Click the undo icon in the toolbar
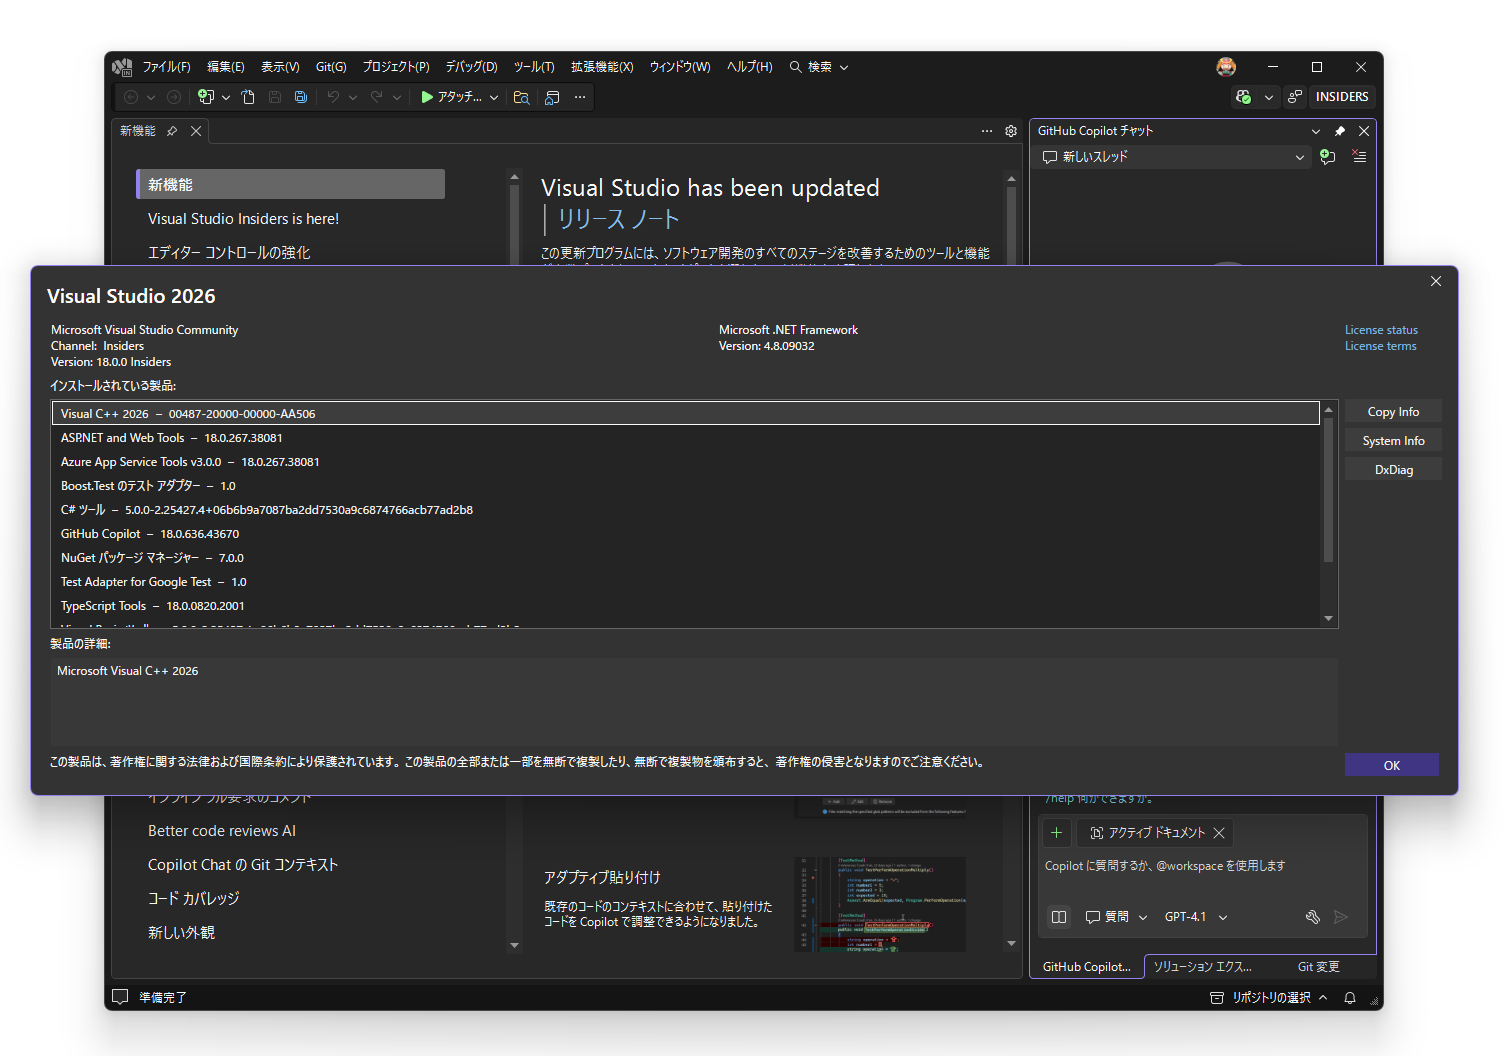Screen dimensions: 1504x1056 point(334,97)
